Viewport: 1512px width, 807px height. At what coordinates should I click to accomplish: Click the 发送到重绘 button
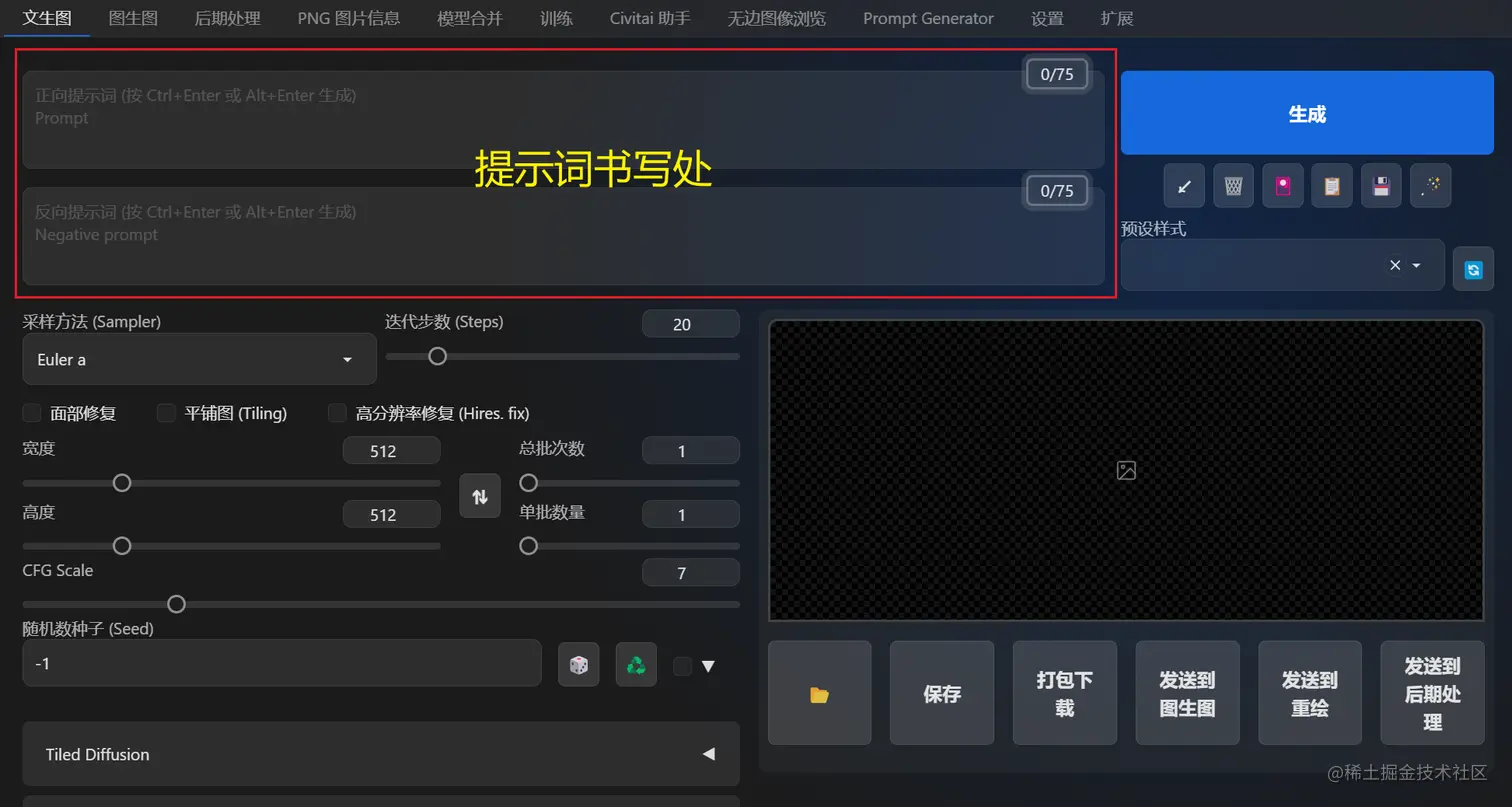click(x=1310, y=693)
